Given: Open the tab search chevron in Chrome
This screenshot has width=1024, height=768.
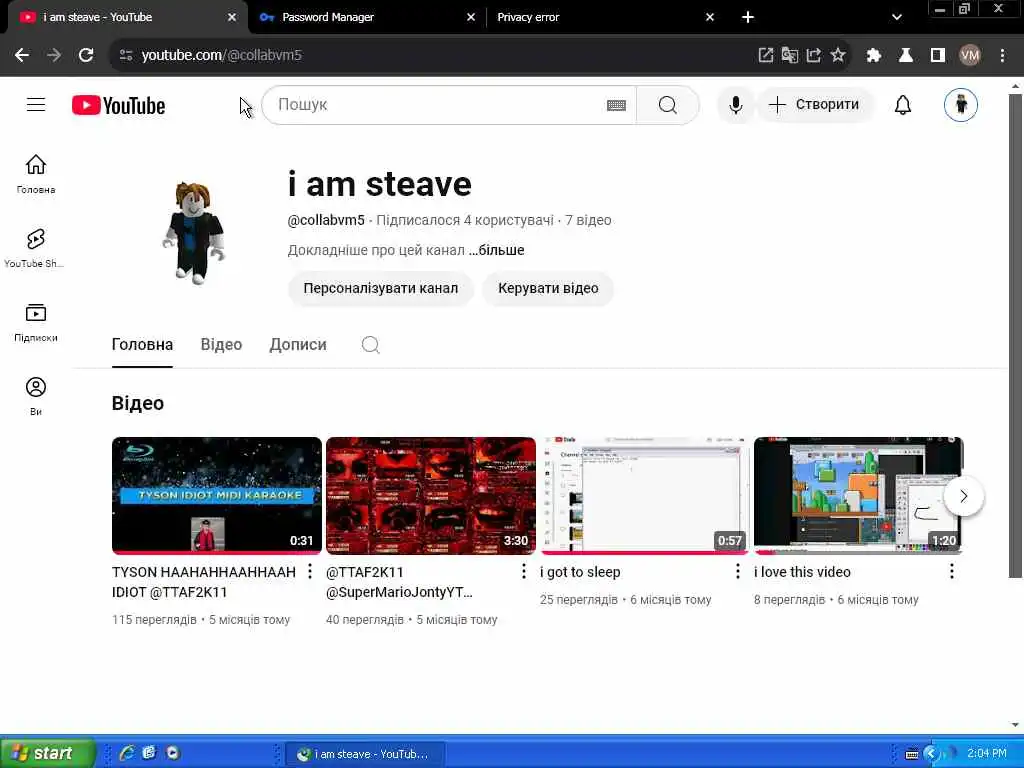Looking at the screenshot, I should pyautogui.click(x=897, y=17).
